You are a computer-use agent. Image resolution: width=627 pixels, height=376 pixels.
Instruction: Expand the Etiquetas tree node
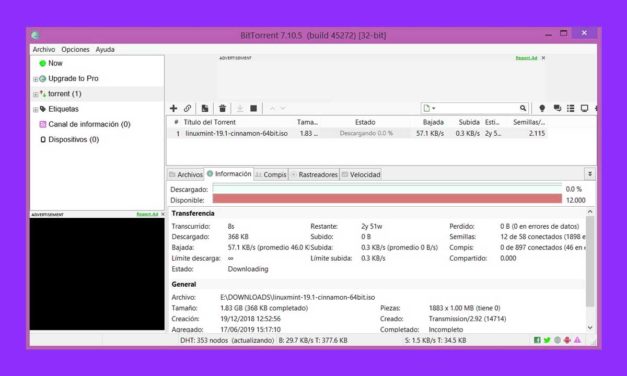point(35,109)
